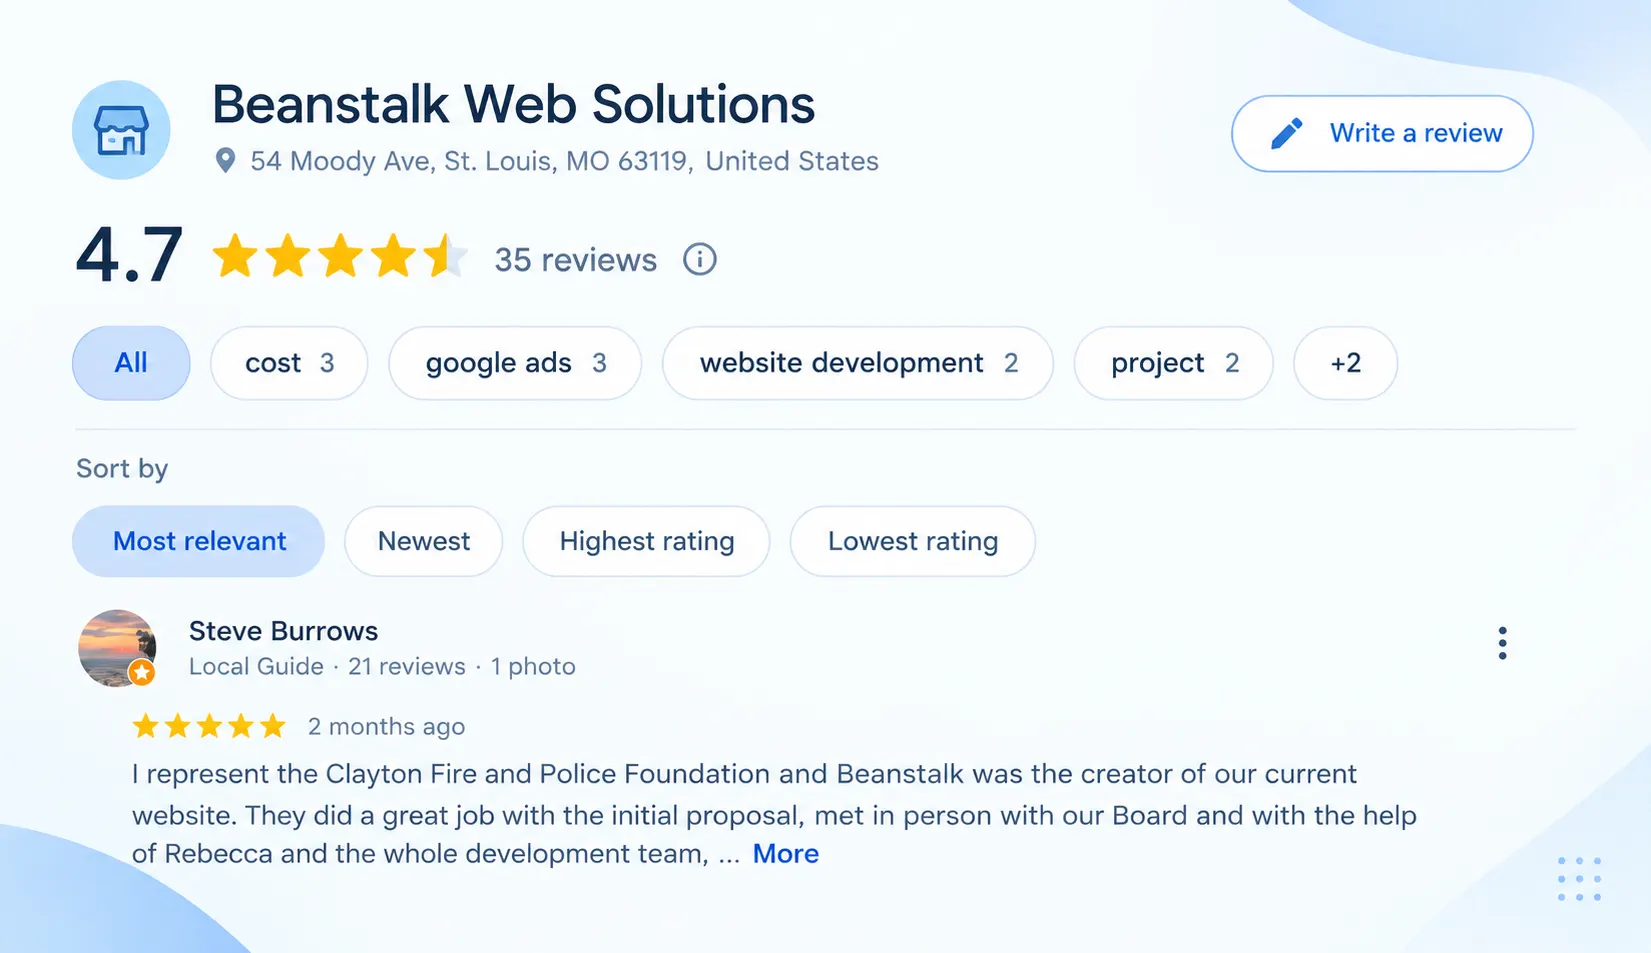1651x953 pixels.
Task: Select the All filter chip
Action: (x=131, y=363)
